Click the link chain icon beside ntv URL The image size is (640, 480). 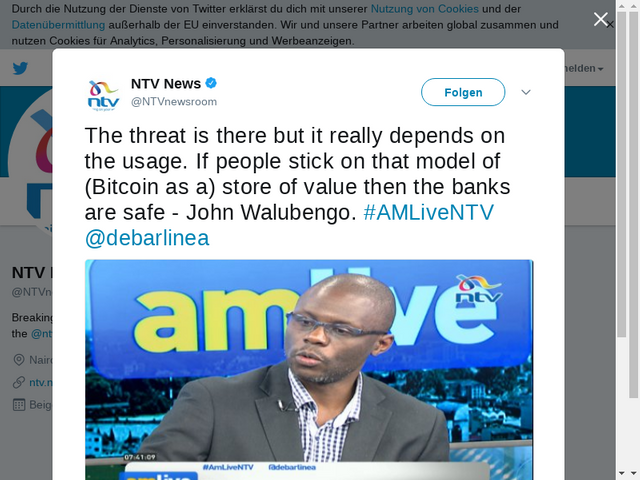coord(19,382)
